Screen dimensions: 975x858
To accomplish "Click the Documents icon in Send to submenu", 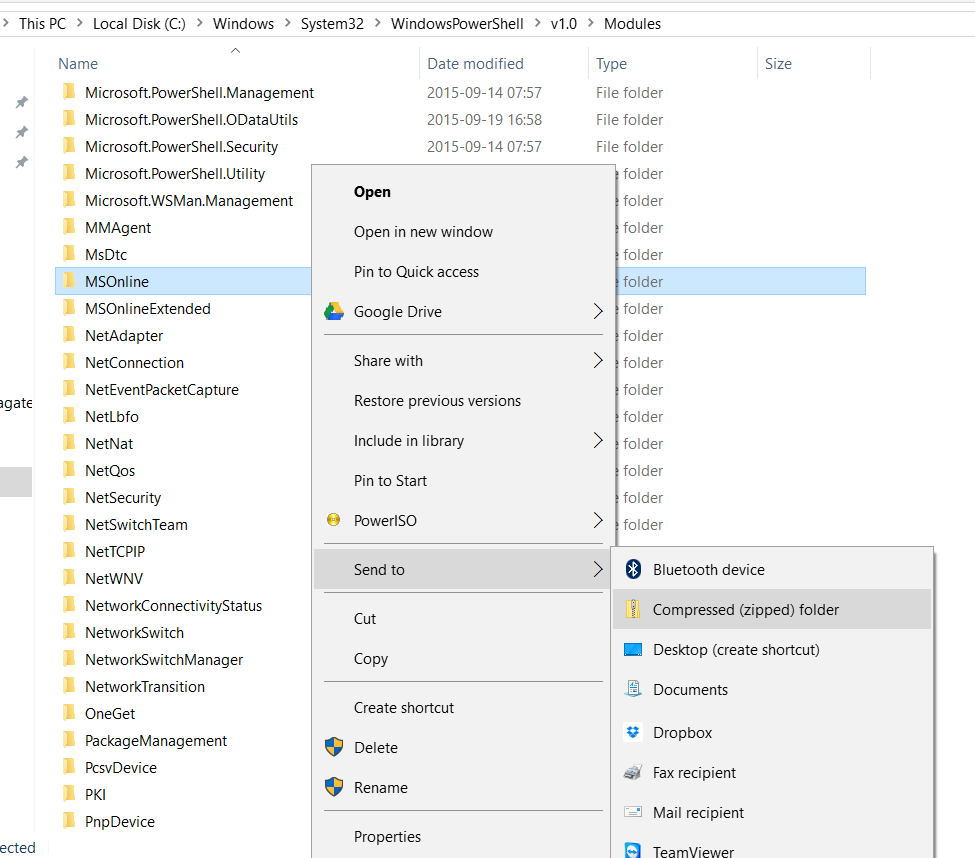I will (633, 689).
